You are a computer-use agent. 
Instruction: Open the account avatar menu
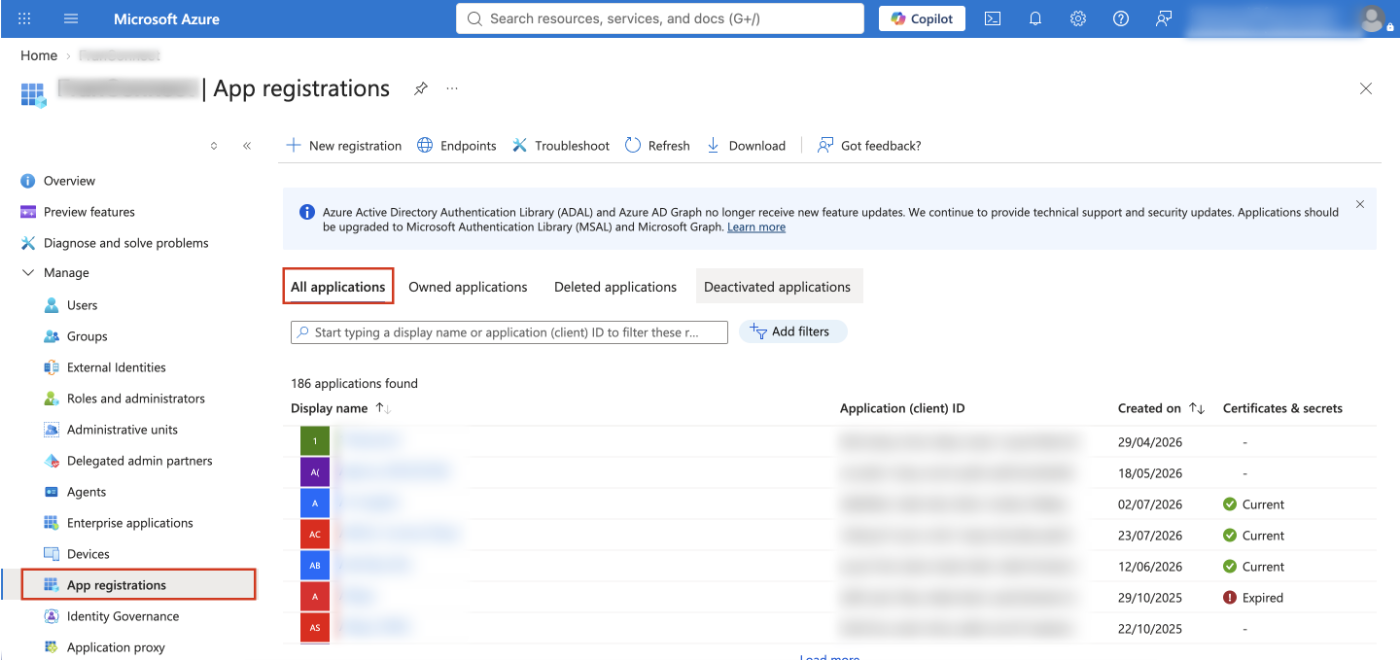pyautogui.click(x=1372, y=19)
